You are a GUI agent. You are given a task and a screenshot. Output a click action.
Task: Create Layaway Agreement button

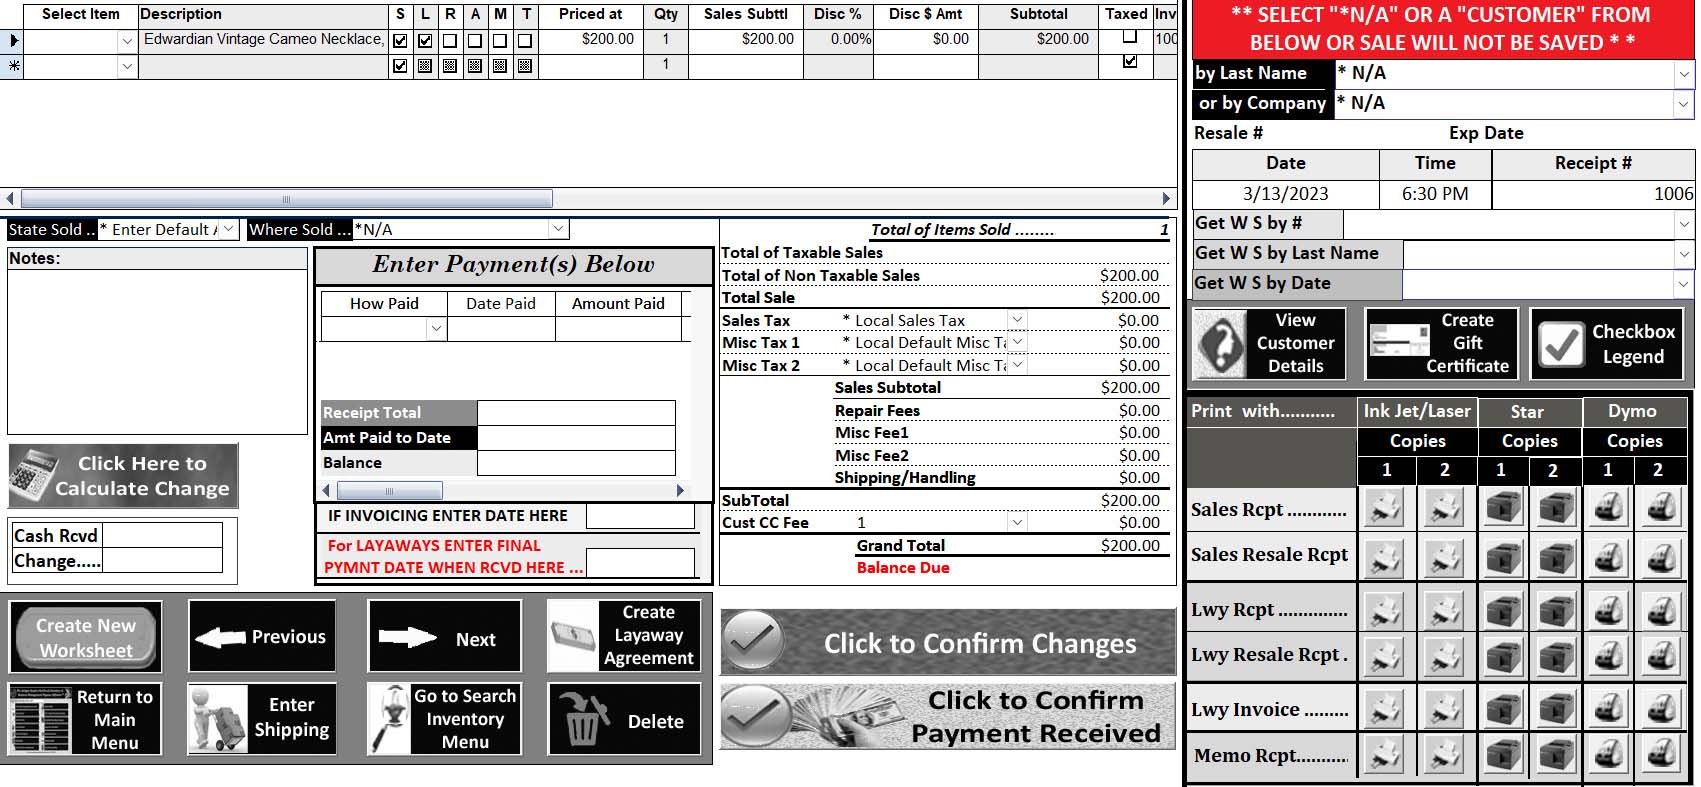pos(624,635)
